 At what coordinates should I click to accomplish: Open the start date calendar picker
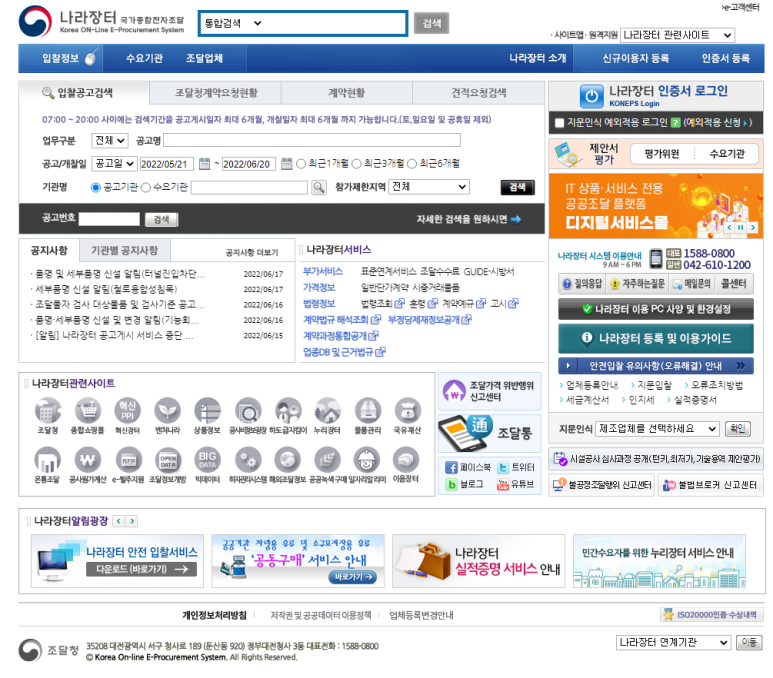[x=205, y=164]
